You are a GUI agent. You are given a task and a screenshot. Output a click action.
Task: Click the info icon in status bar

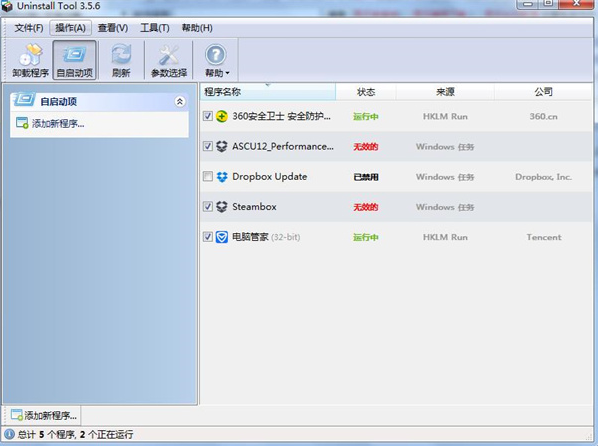(9, 434)
